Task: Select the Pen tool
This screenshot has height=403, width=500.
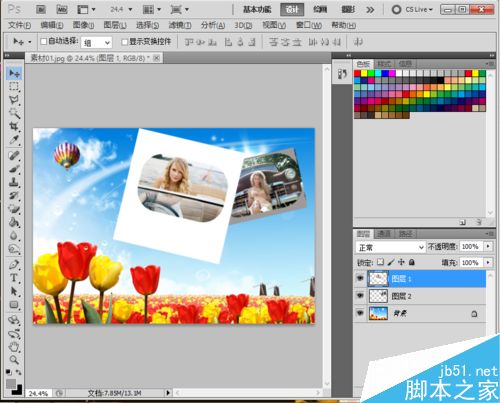Action: pyautogui.click(x=14, y=265)
